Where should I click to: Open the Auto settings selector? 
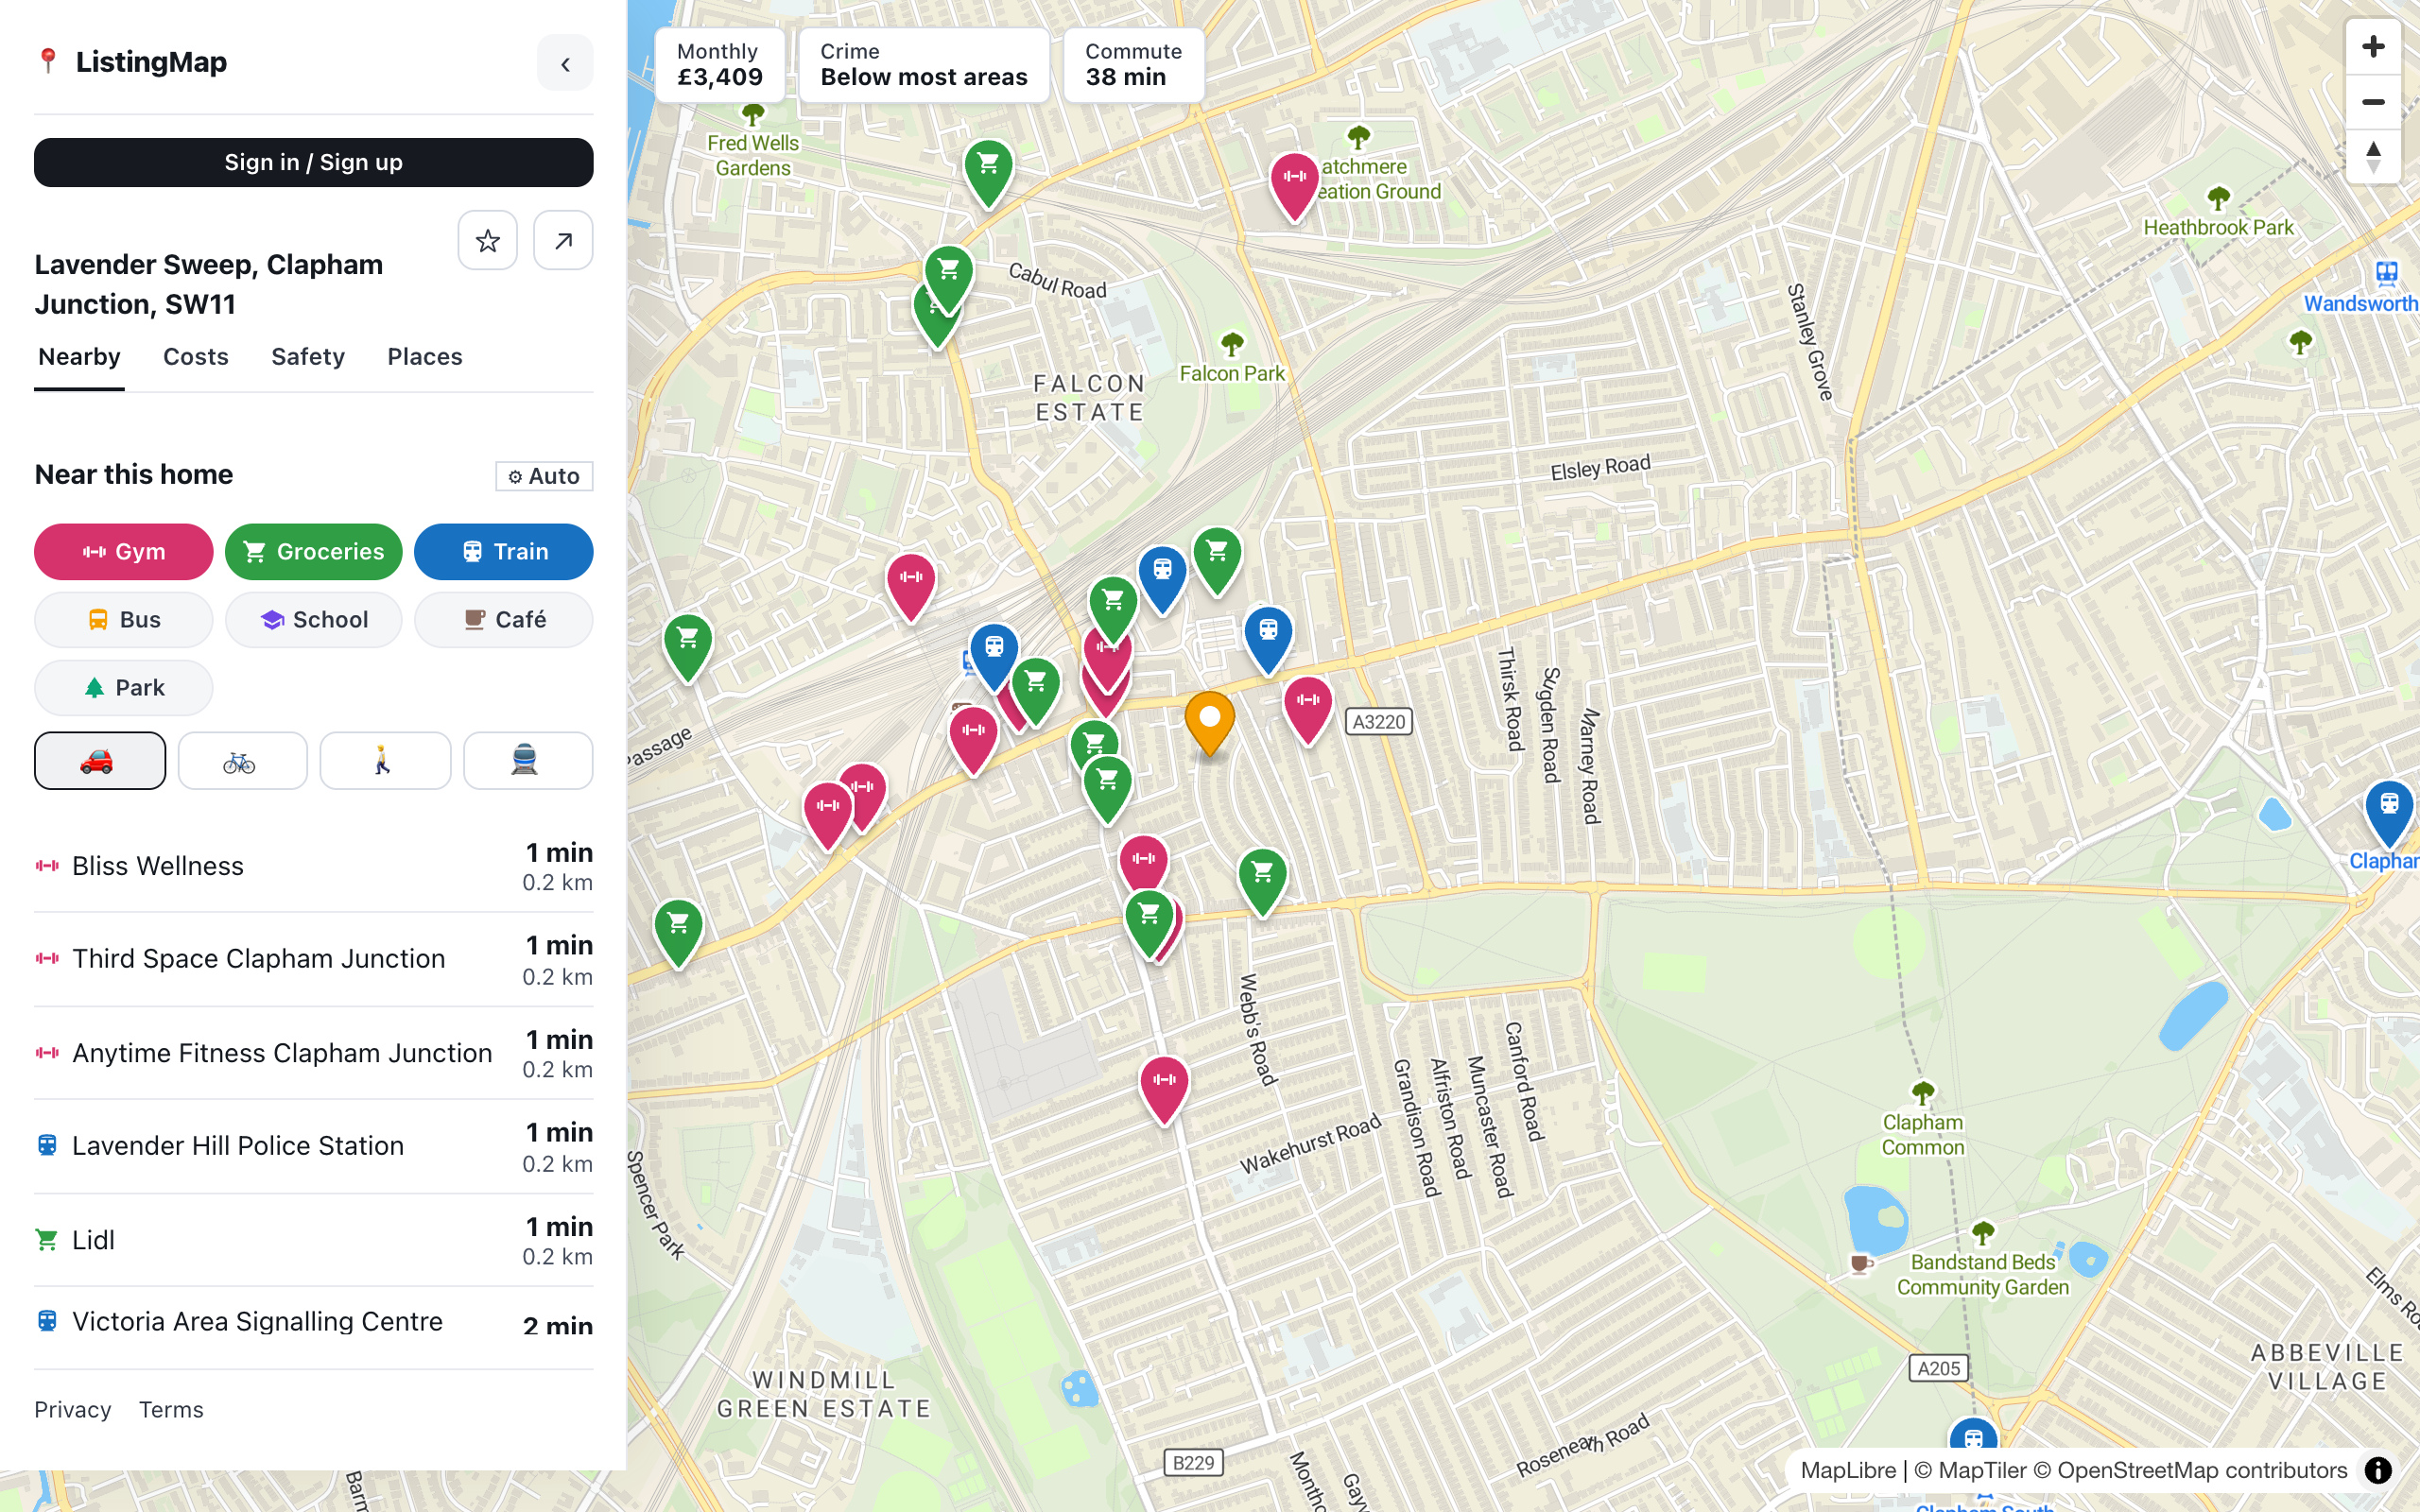tap(544, 476)
